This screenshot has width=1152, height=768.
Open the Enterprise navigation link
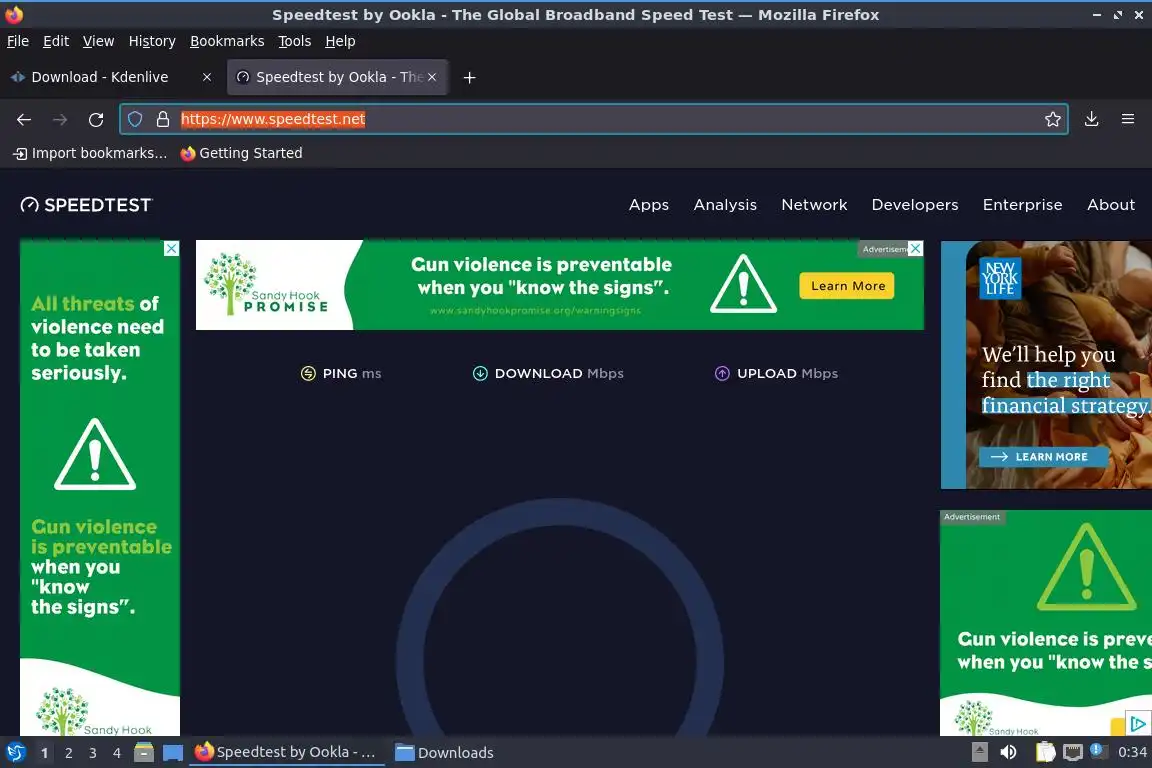[x=1023, y=205]
